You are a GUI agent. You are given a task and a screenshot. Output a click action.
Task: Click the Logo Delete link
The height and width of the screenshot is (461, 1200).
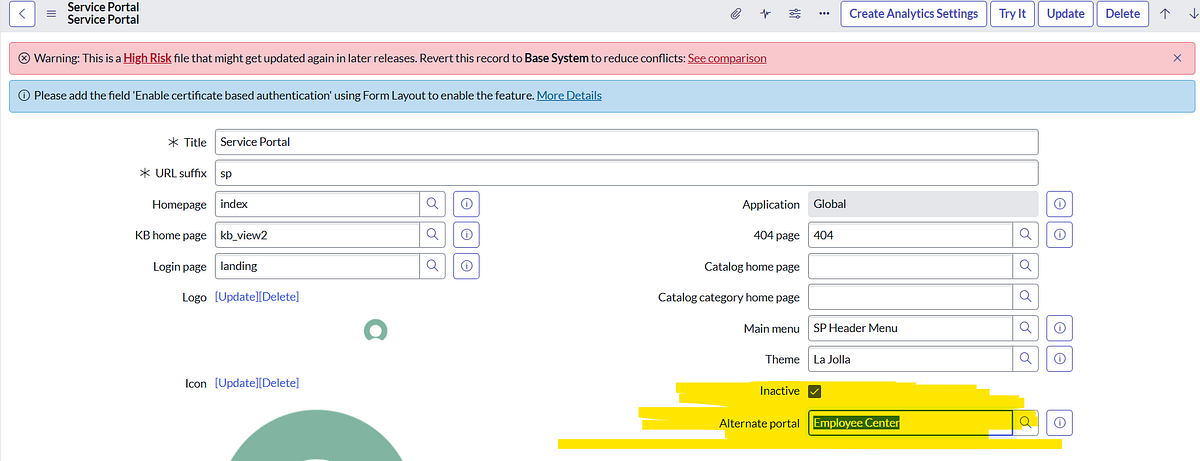(279, 297)
